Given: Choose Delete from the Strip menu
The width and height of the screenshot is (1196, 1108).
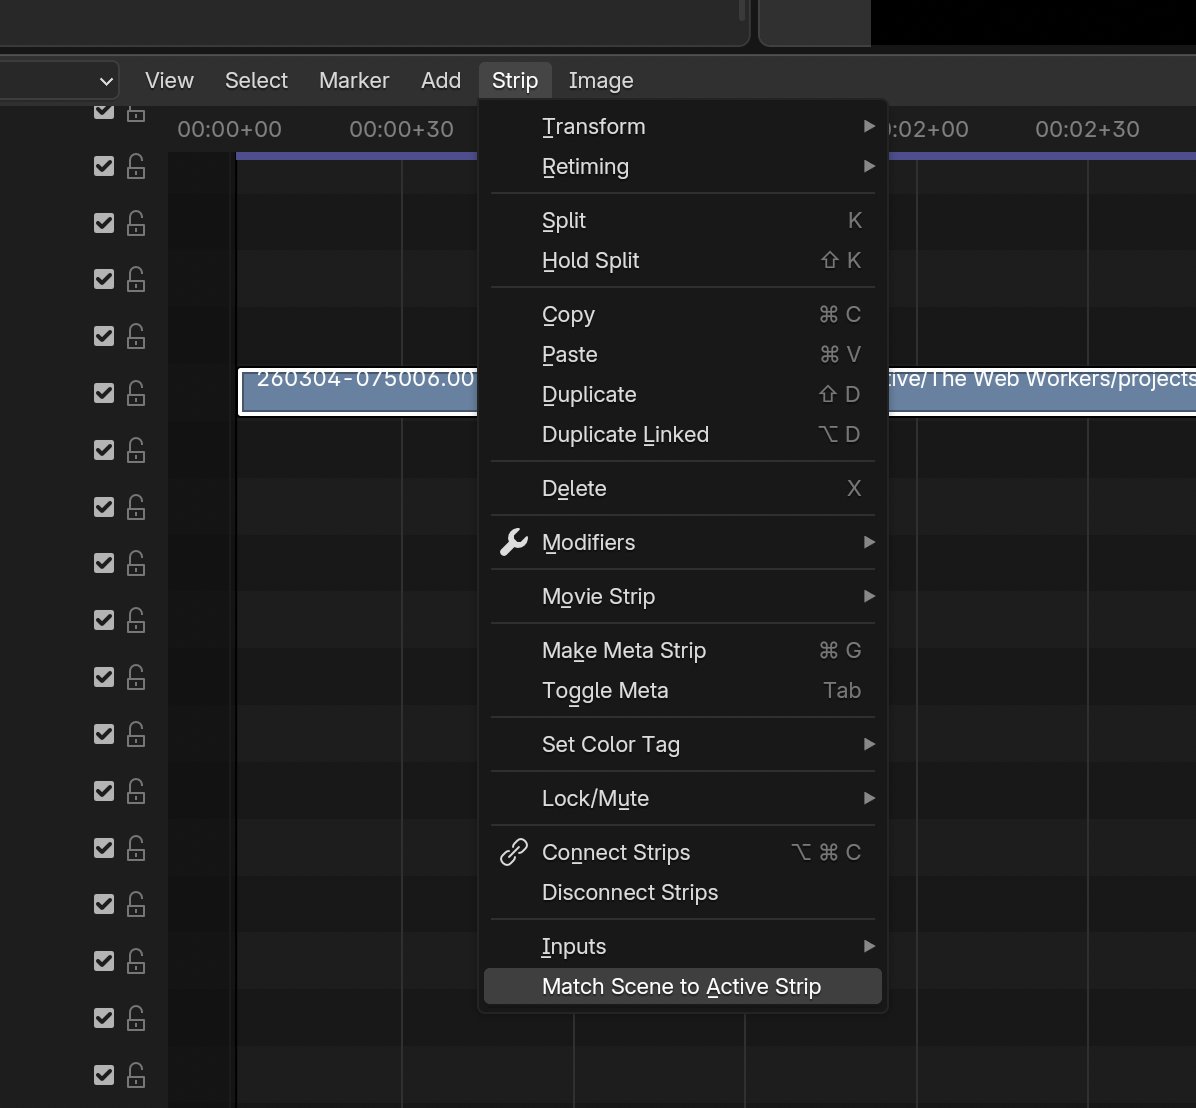Looking at the screenshot, I should tap(683, 488).
